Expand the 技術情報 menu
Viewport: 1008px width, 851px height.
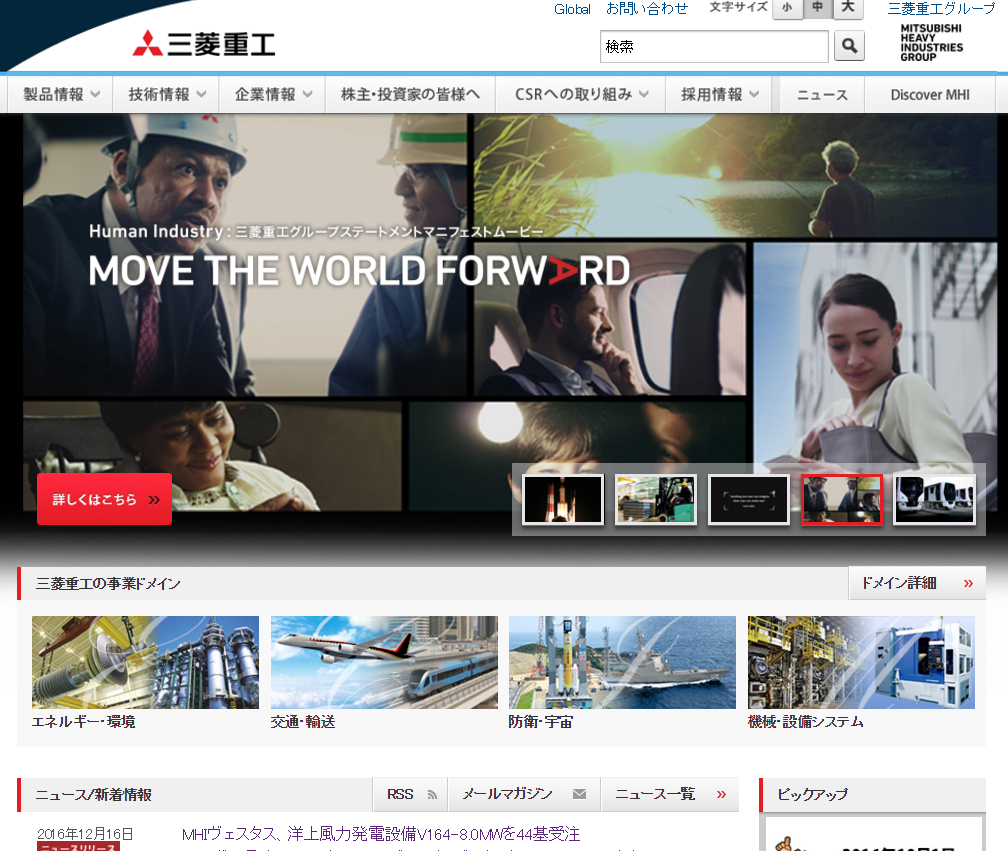(166, 94)
